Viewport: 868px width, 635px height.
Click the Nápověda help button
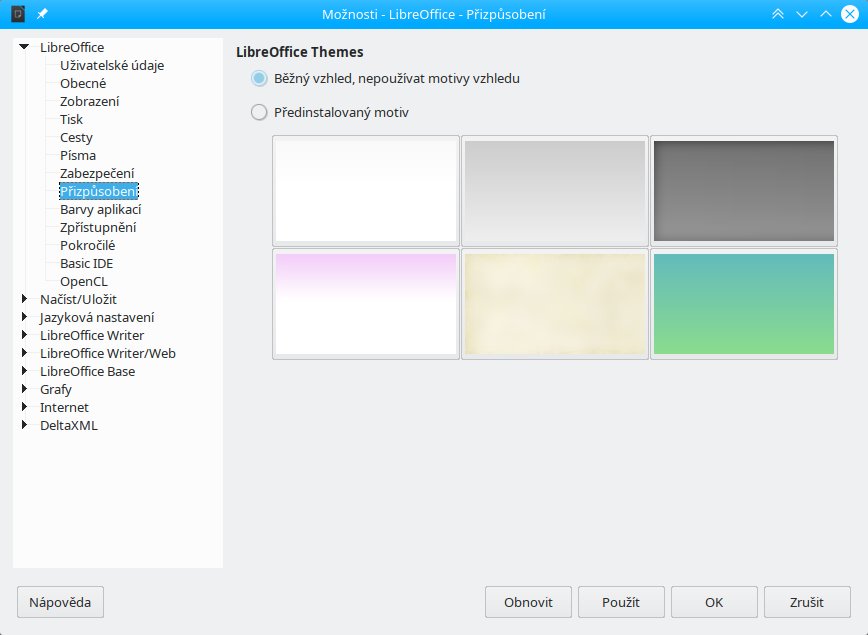click(60, 602)
